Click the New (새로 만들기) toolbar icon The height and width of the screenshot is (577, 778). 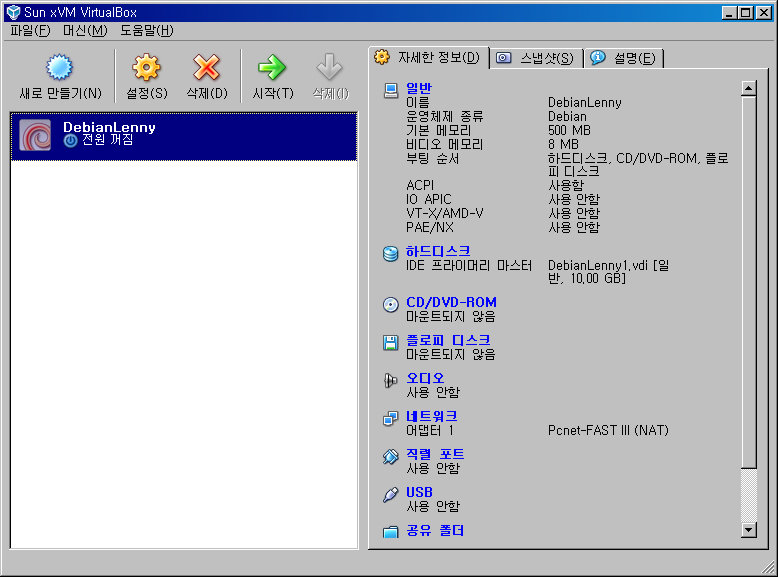(60, 67)
